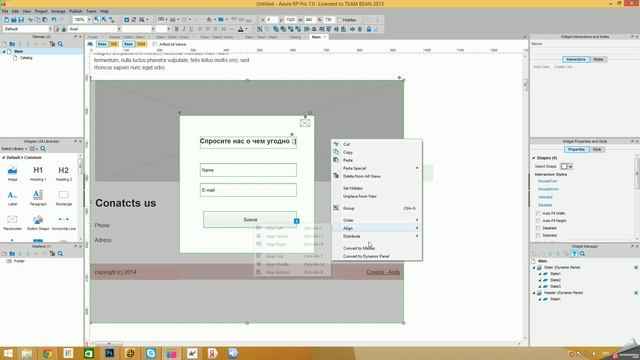640x360 pixels.
Task: Toggle visibility of Header dynamic panel
Action: [636, 293]
